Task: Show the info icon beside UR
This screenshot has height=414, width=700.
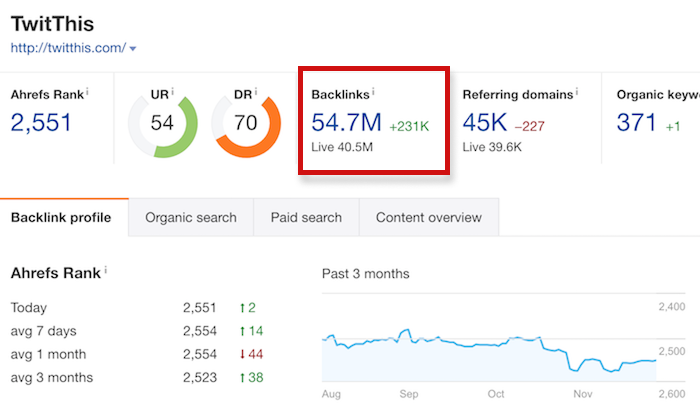Action: point(172,92)
